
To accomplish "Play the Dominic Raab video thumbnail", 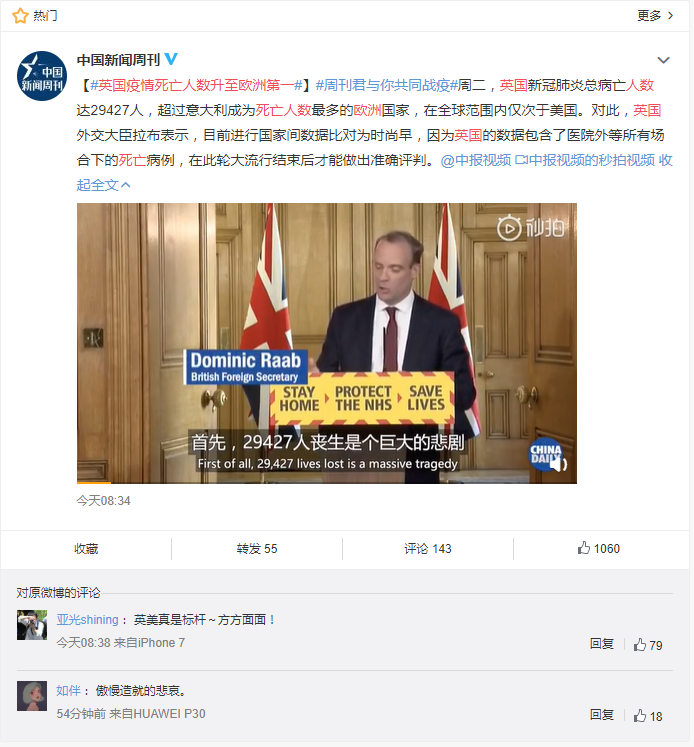I will [327, 343].
